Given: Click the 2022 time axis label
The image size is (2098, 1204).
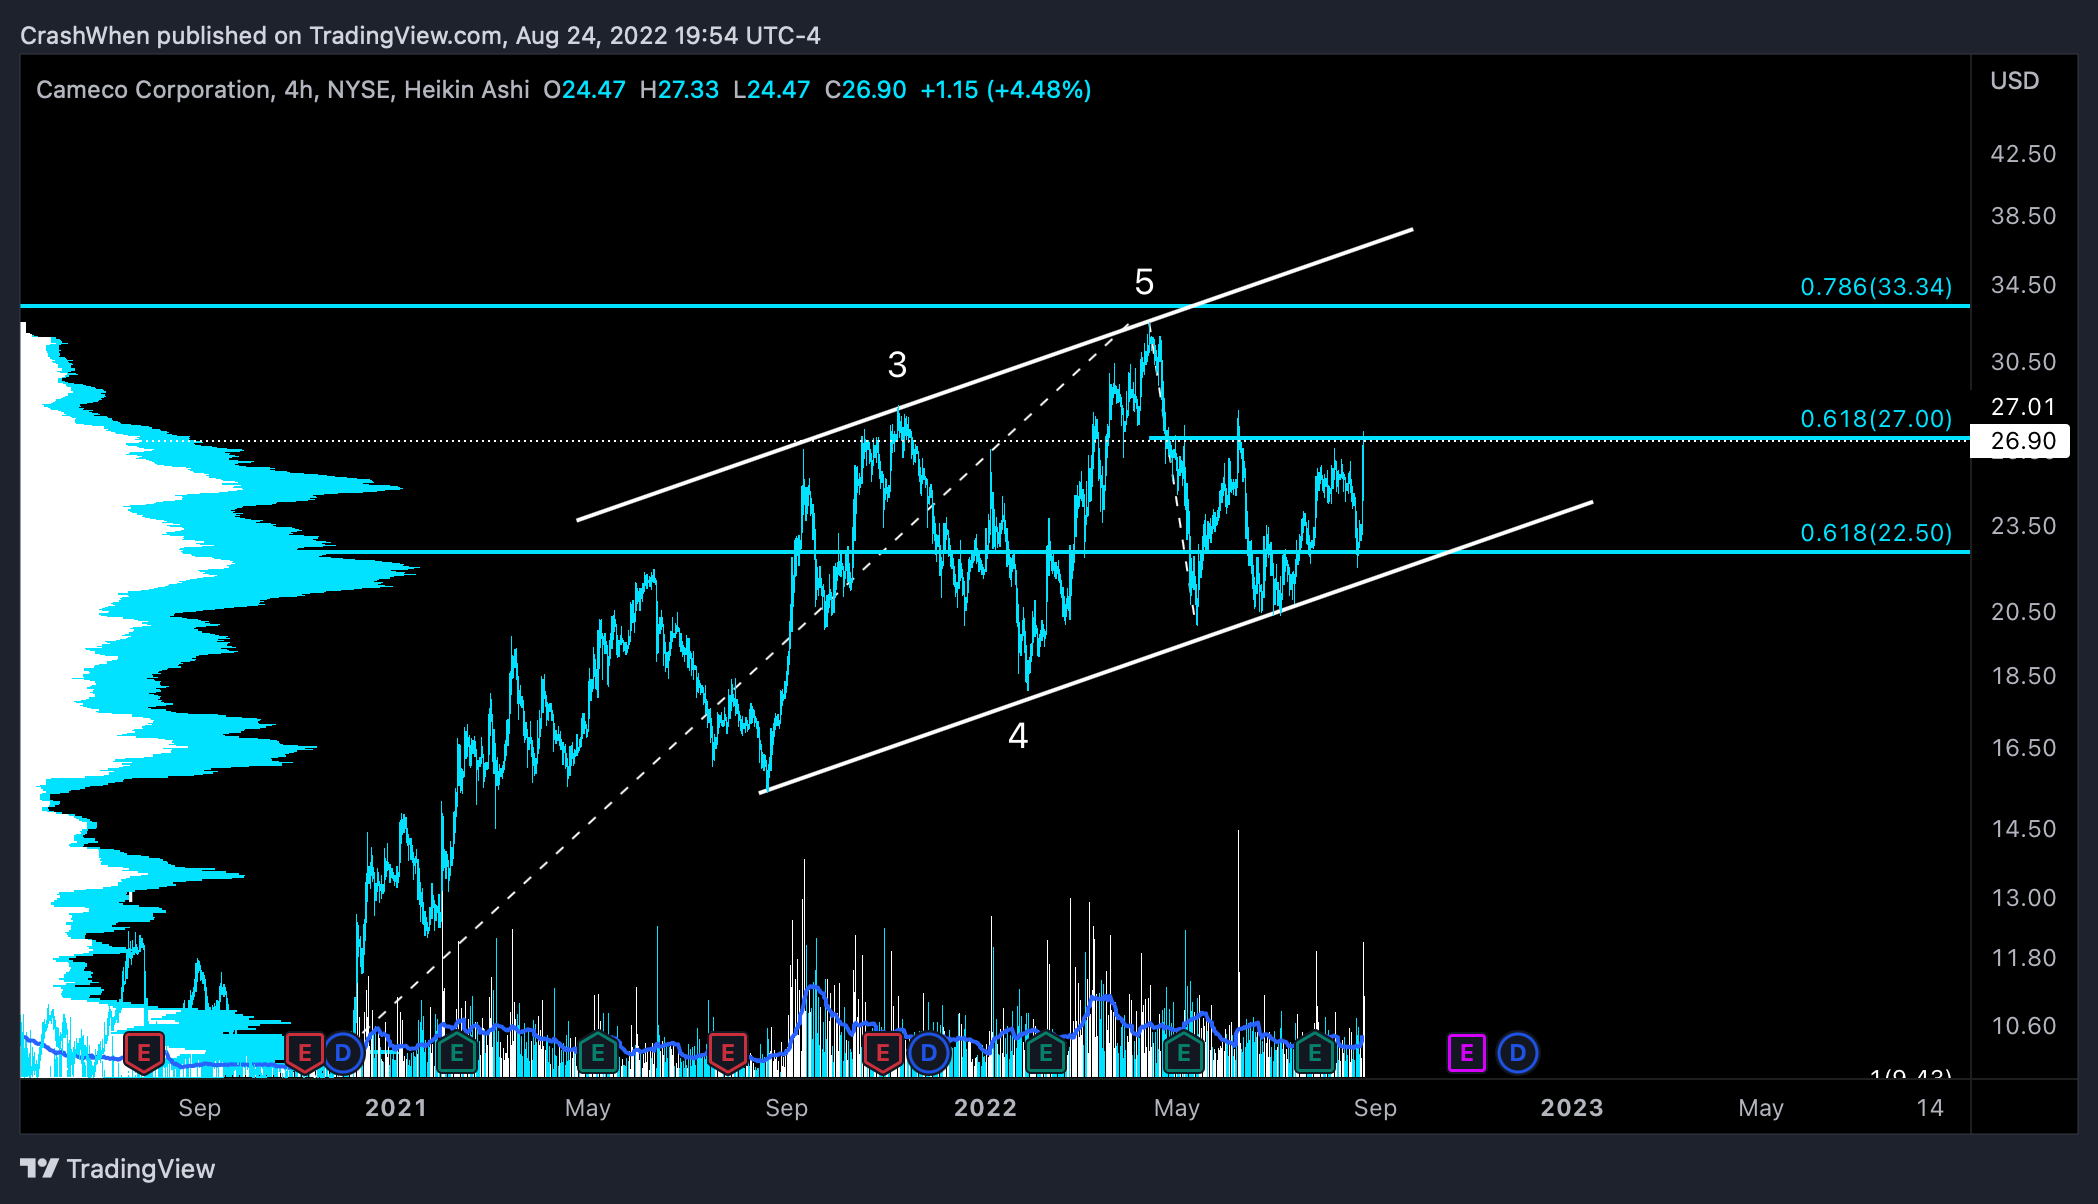Looking at the screenshot, I should (985, 1108).
